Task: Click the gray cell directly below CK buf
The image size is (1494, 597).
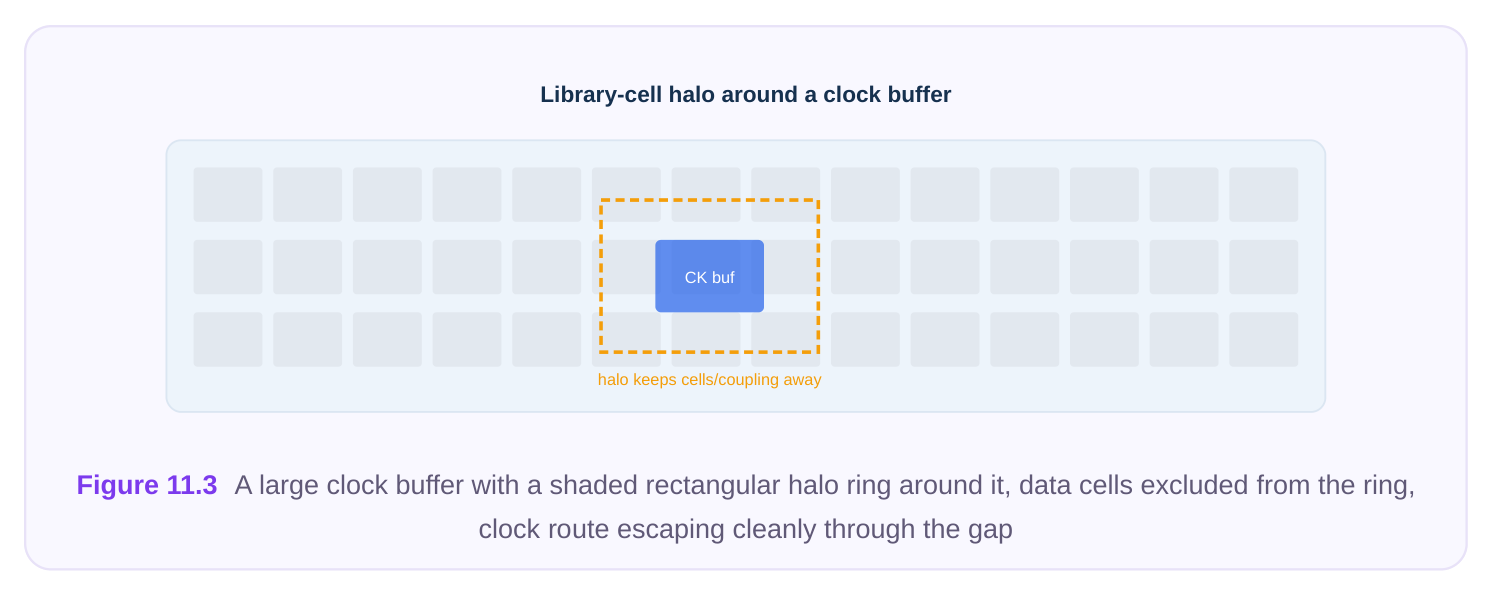Action: coord(706,339)
